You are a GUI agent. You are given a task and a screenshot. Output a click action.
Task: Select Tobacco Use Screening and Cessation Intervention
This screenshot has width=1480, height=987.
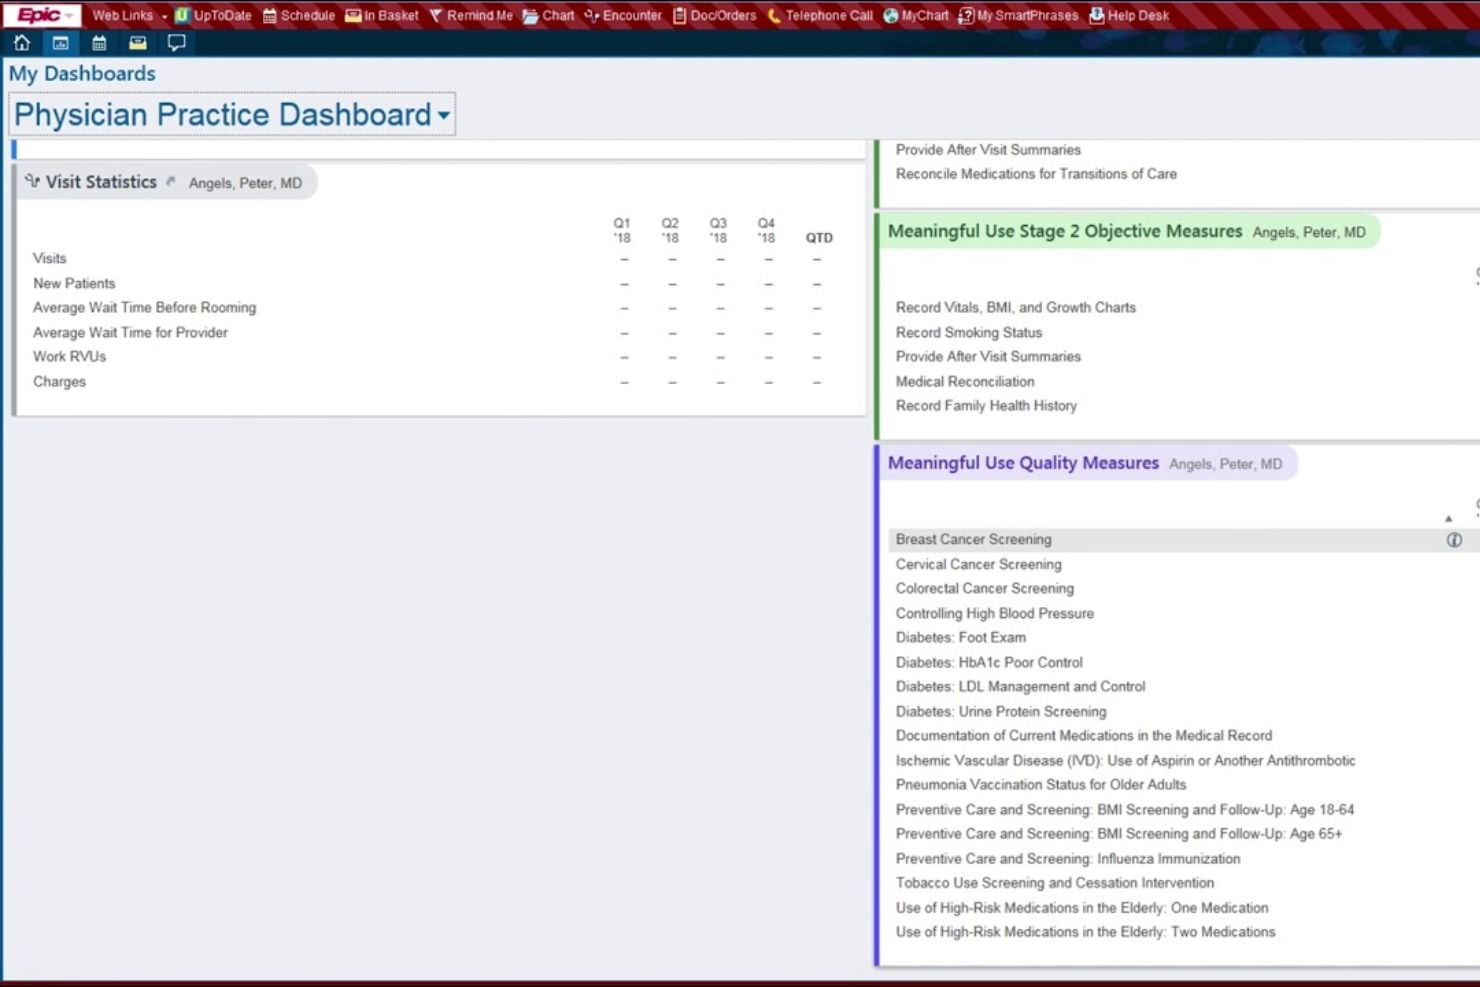(1055, 883)
